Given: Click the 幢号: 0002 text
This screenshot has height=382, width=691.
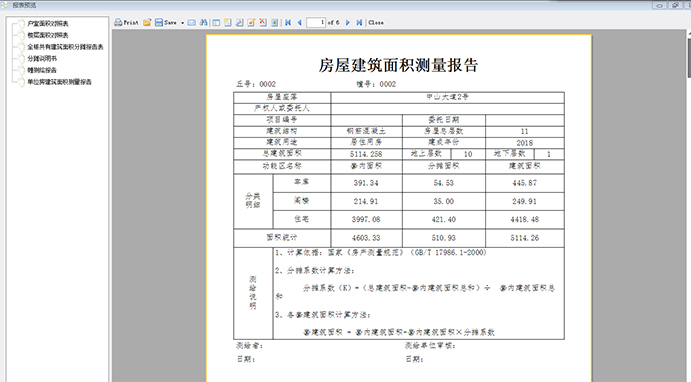Looking at the screenshot, I should [376, 84].
